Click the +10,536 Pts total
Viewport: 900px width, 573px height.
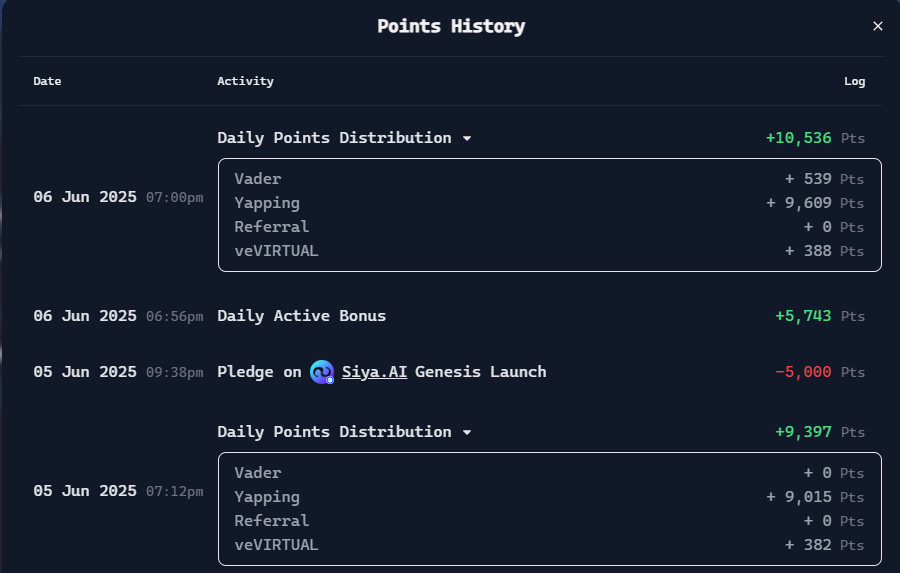[x=815, y=138]
